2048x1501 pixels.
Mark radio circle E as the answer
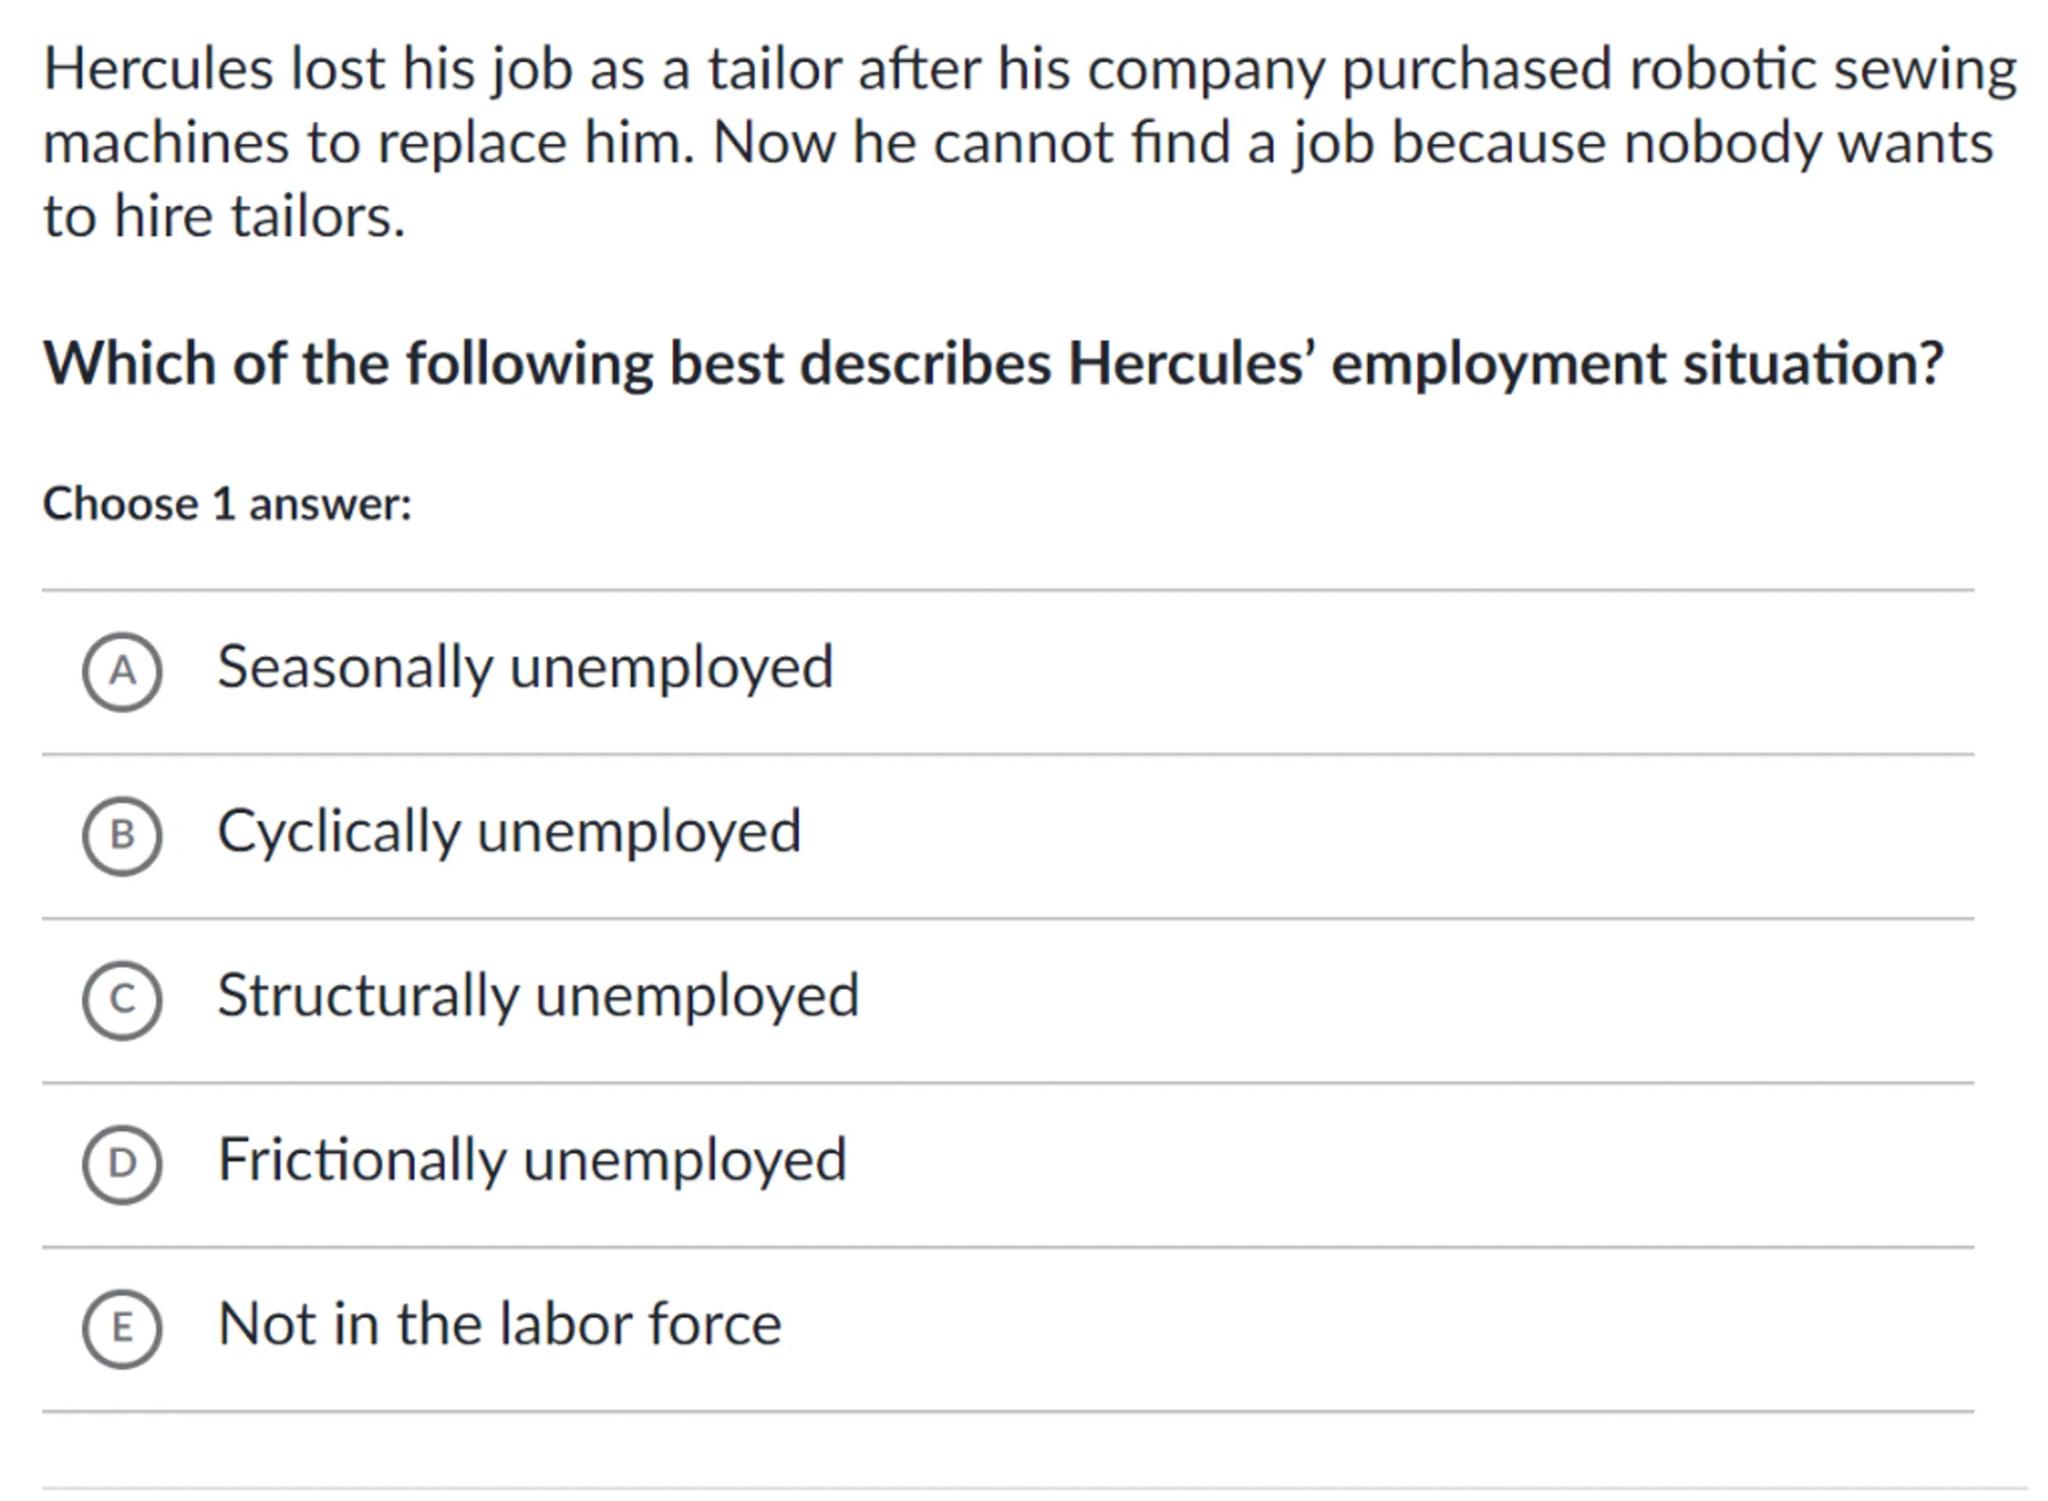tap(122, 1328)
